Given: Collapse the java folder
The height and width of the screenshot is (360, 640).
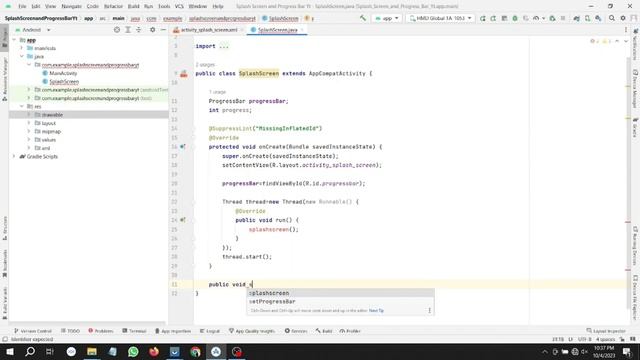Looking at the screenshot, I should [22, 56].
